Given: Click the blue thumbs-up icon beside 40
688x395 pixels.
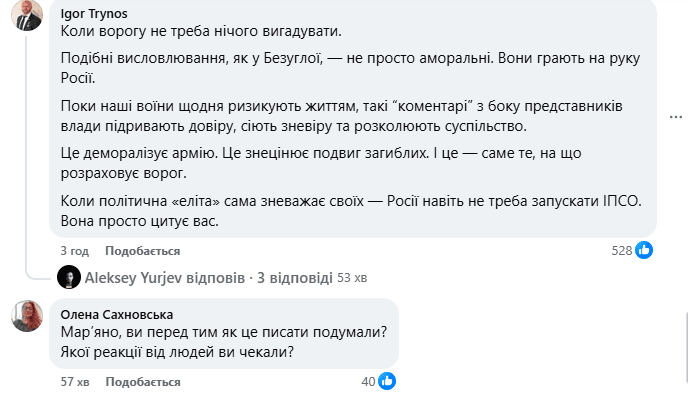Looking at the screenshot, I should pos(387,381).
